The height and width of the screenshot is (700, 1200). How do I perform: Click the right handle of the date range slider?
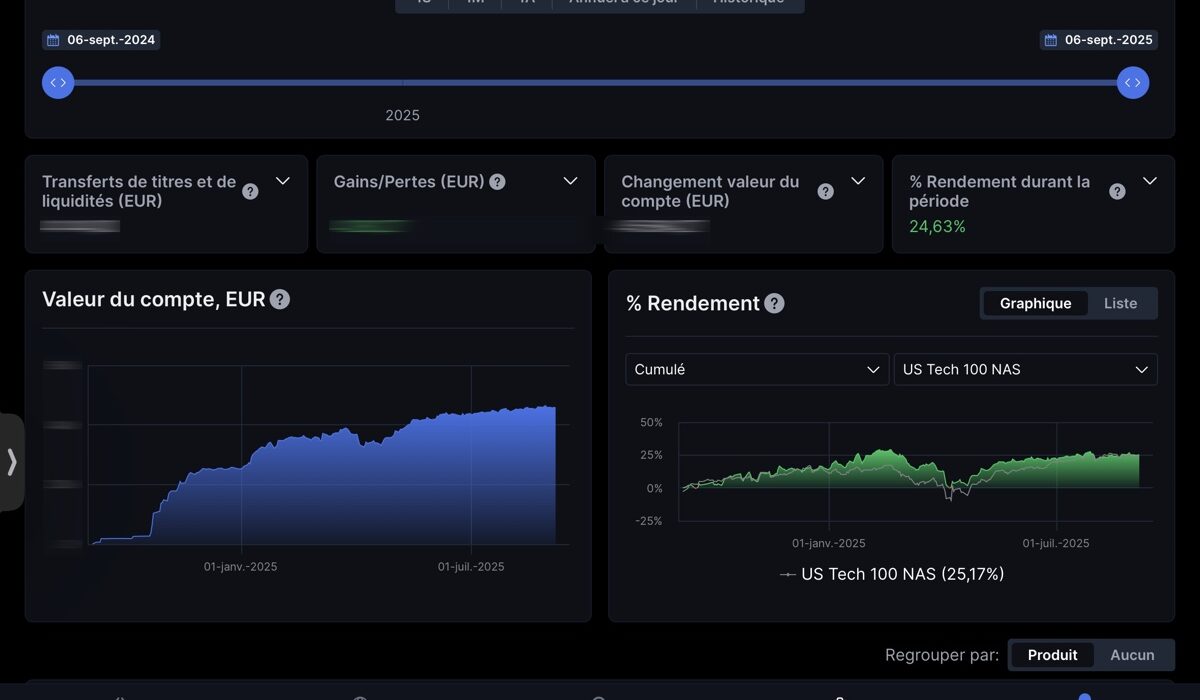1132,82
